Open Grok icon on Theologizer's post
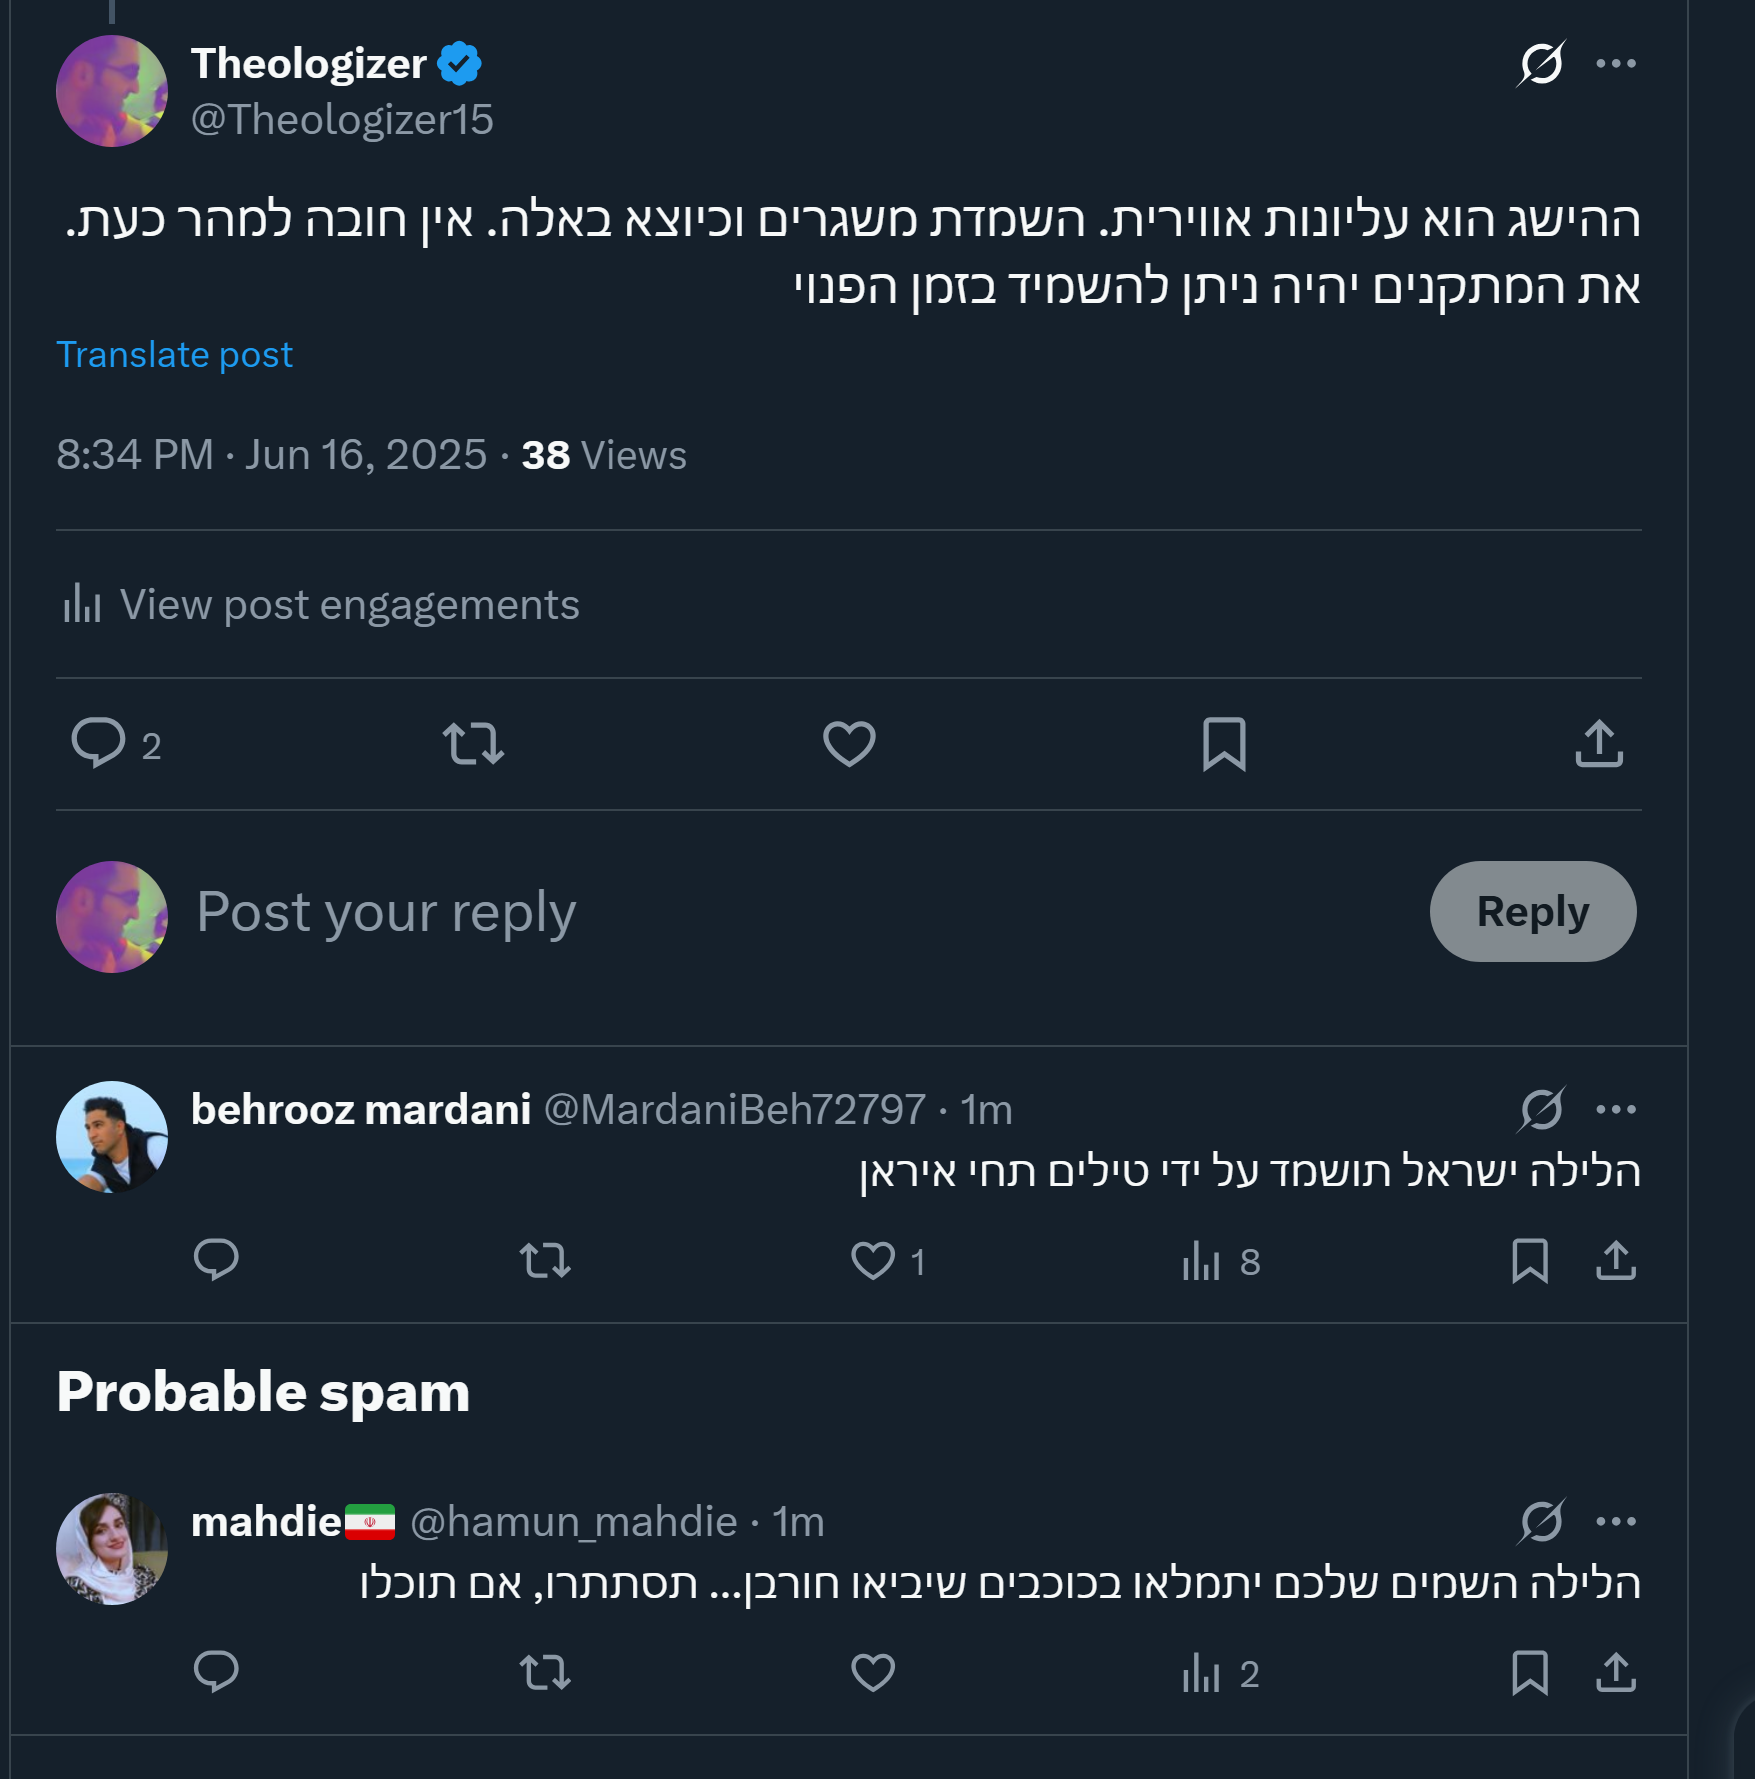The image size is (1755, 1779). pos(1540,64)
